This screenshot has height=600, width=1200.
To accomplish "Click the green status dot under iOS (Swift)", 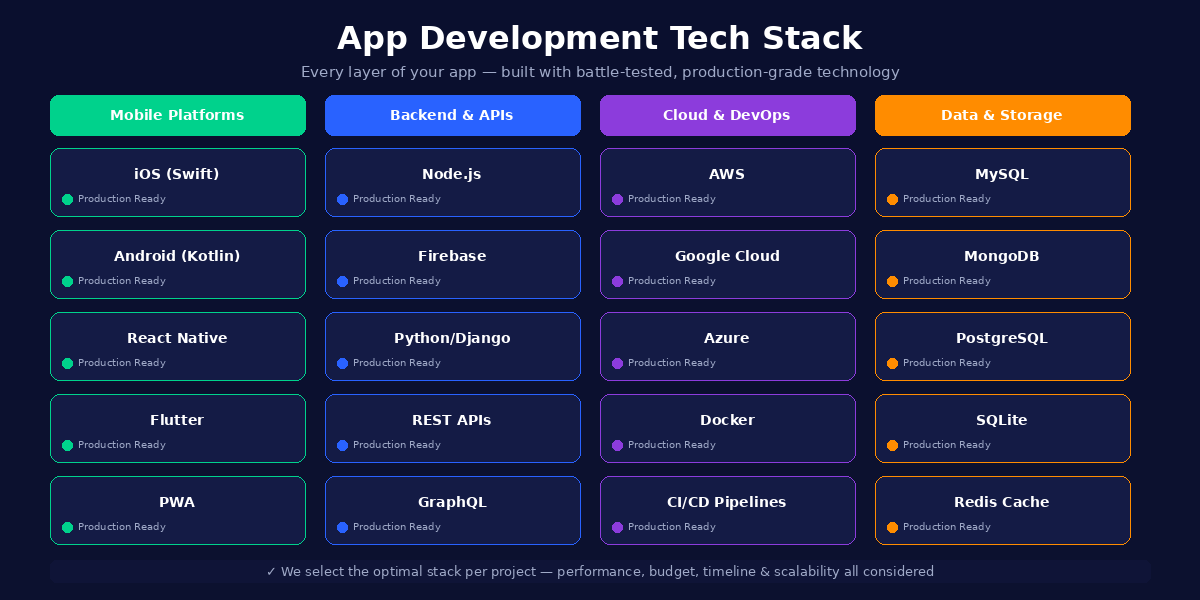I will [68, 199].
